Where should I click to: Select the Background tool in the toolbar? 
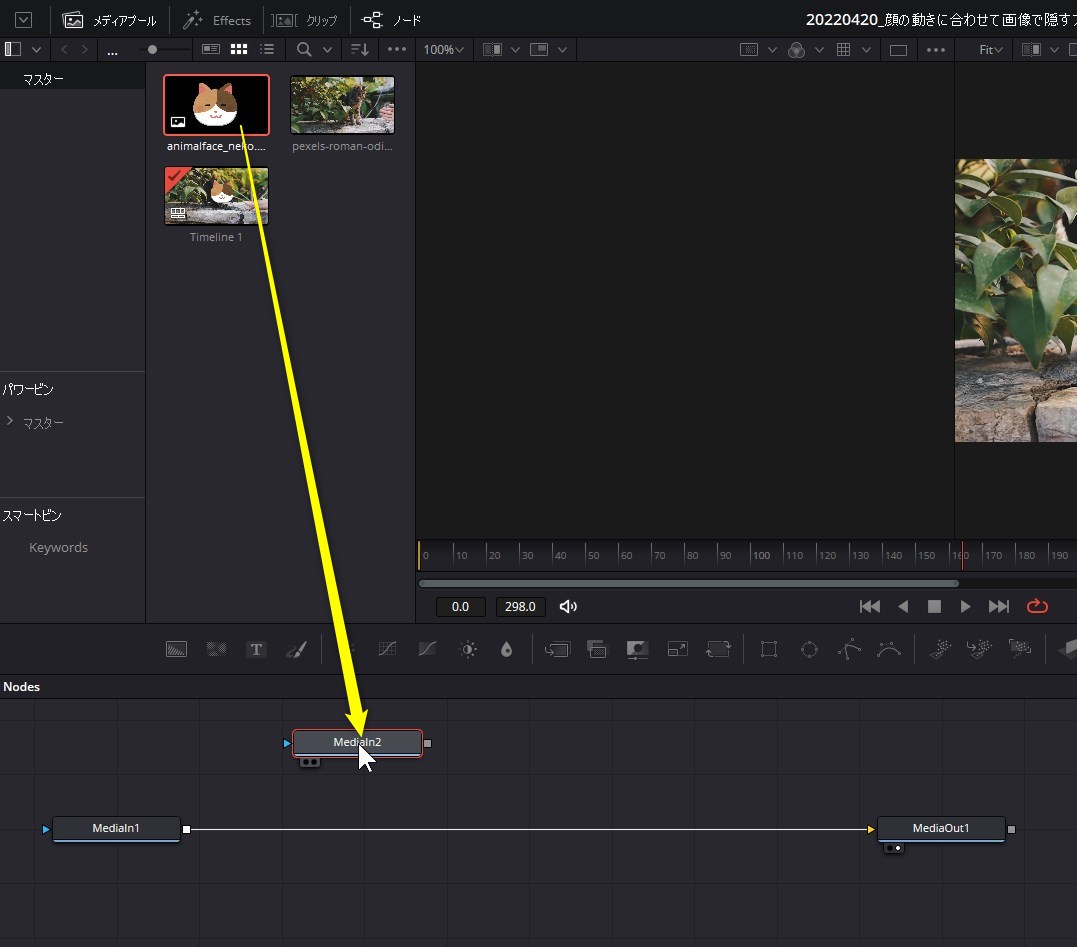[177, 649]
